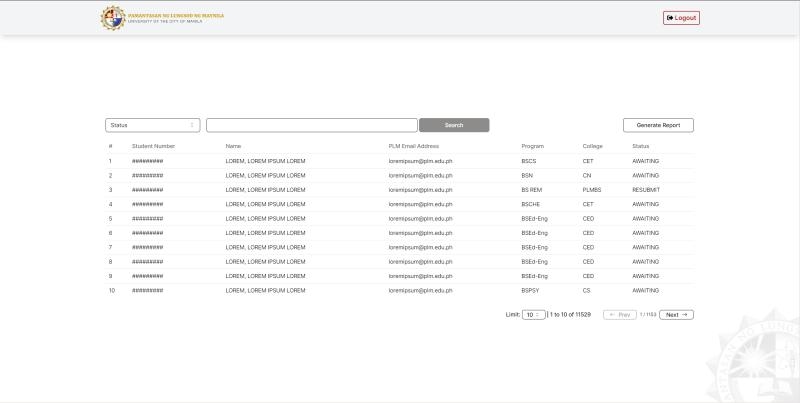Viewport: 800px width, 403px height.
Task: Open the BSCS student row
Action: (400, 161)
